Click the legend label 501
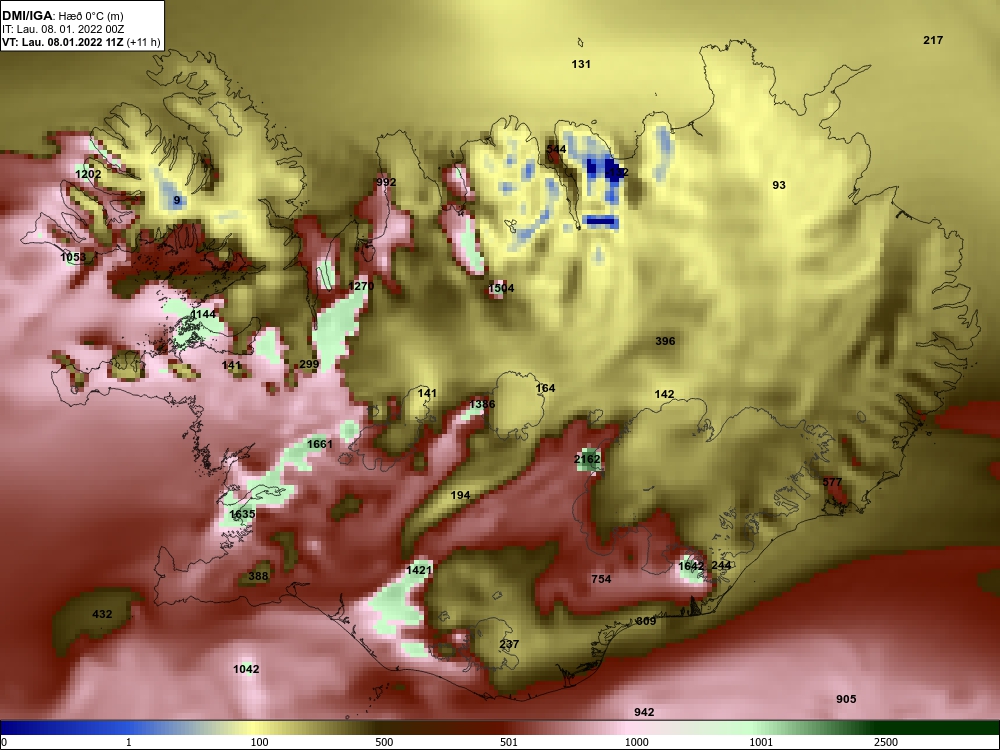Image resolution: width=1000 pixels, height=750 pixels. point(509,742)
